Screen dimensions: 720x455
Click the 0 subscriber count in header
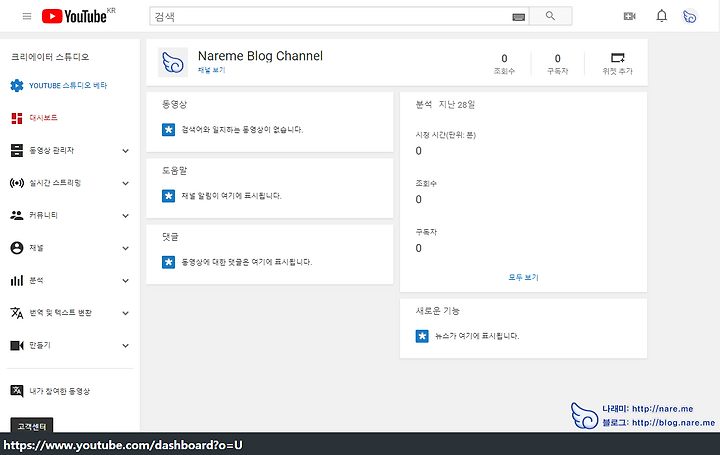click(x=557, y=58)
